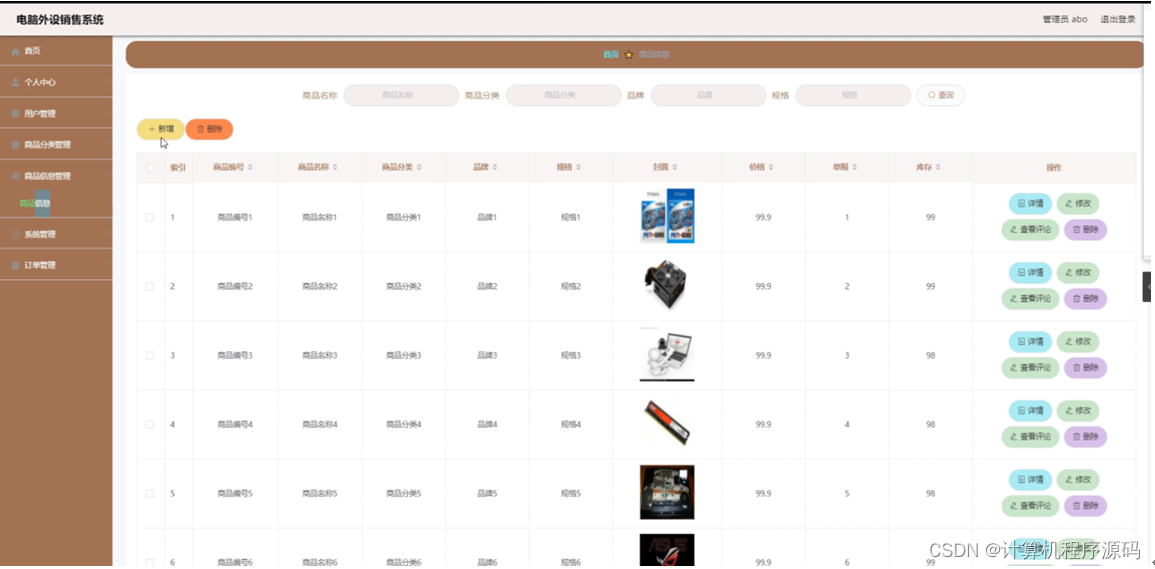Click 查看评论 button for 商品名称4

1030,436
